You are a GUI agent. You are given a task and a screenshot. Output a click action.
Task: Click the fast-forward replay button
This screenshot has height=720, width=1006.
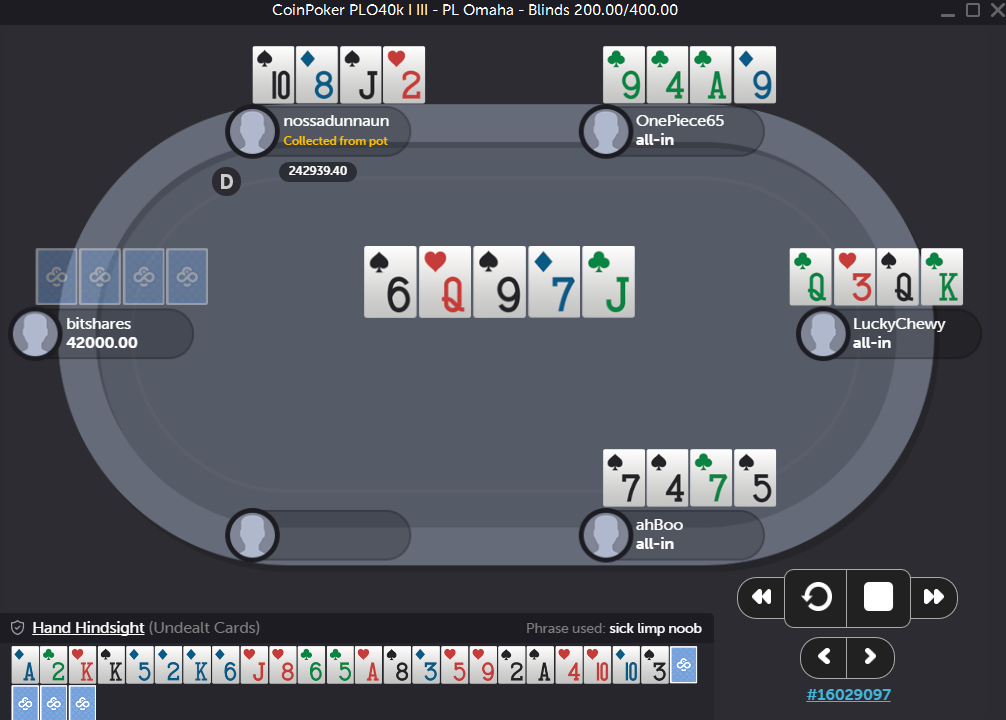[934, 597]
